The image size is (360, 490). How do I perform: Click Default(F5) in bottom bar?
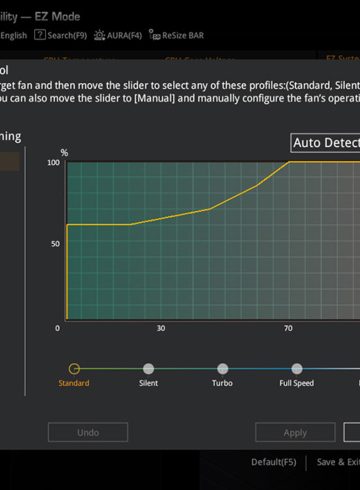pyautogui.click(x=274, y=462)
